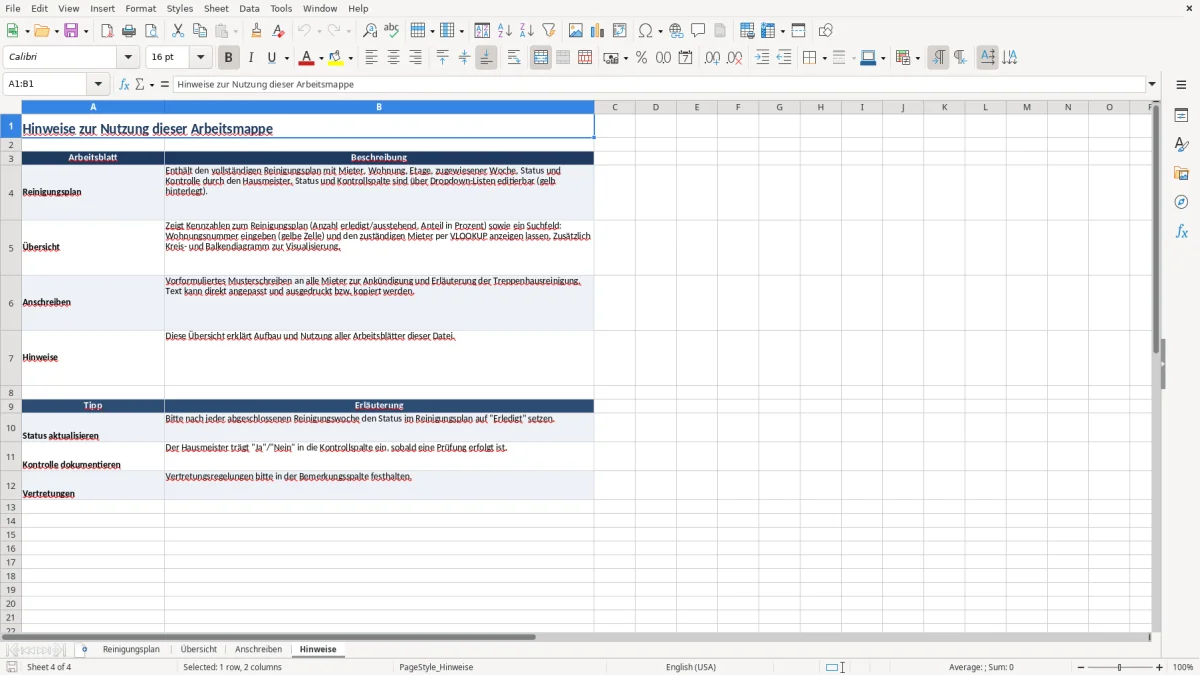Click Clear Direct Formatting icon
1200x675 pixels.
(279, 31)
